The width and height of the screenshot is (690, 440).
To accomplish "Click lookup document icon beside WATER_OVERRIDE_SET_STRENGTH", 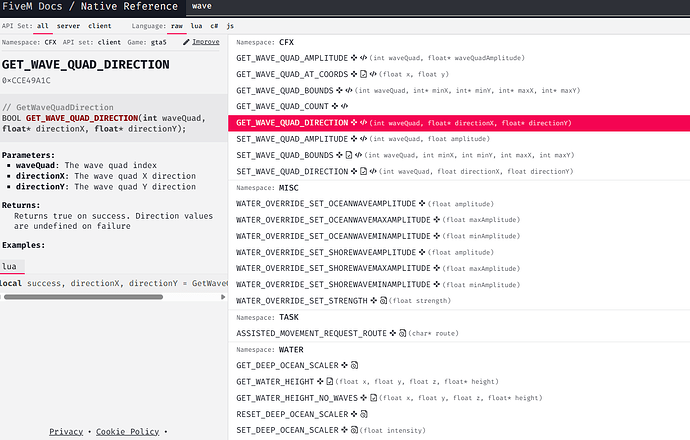I will coord(383,301).
